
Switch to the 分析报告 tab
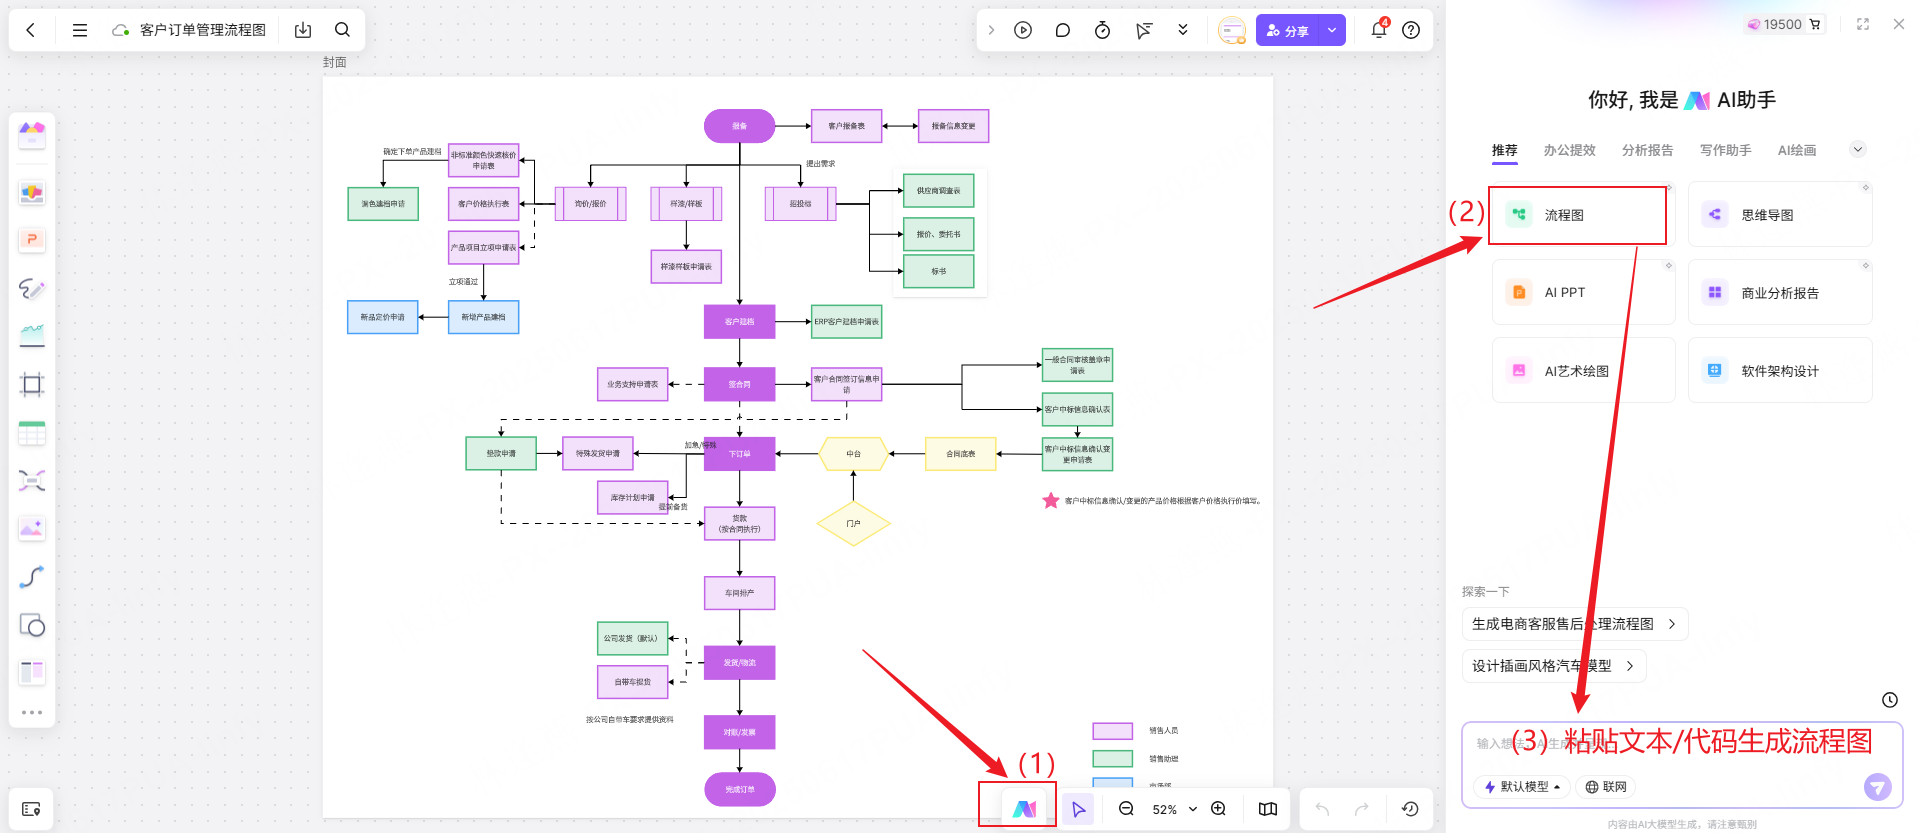[x=1647, y=150]
